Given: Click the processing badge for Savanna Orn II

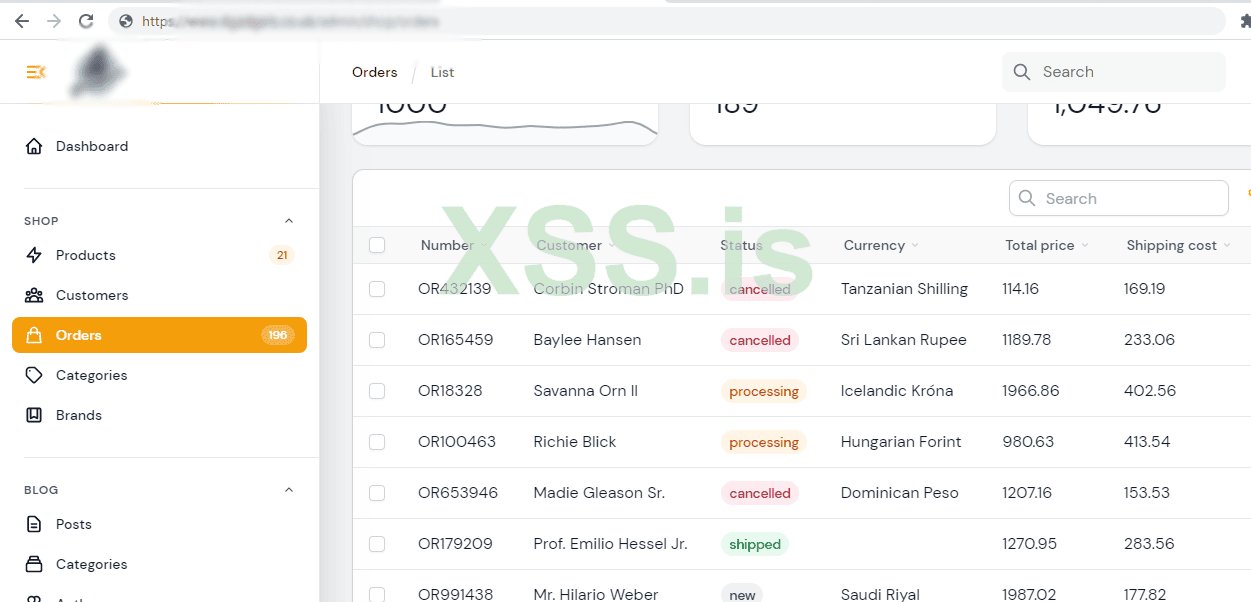Looking at the screenshot, I should click(764, 391).
